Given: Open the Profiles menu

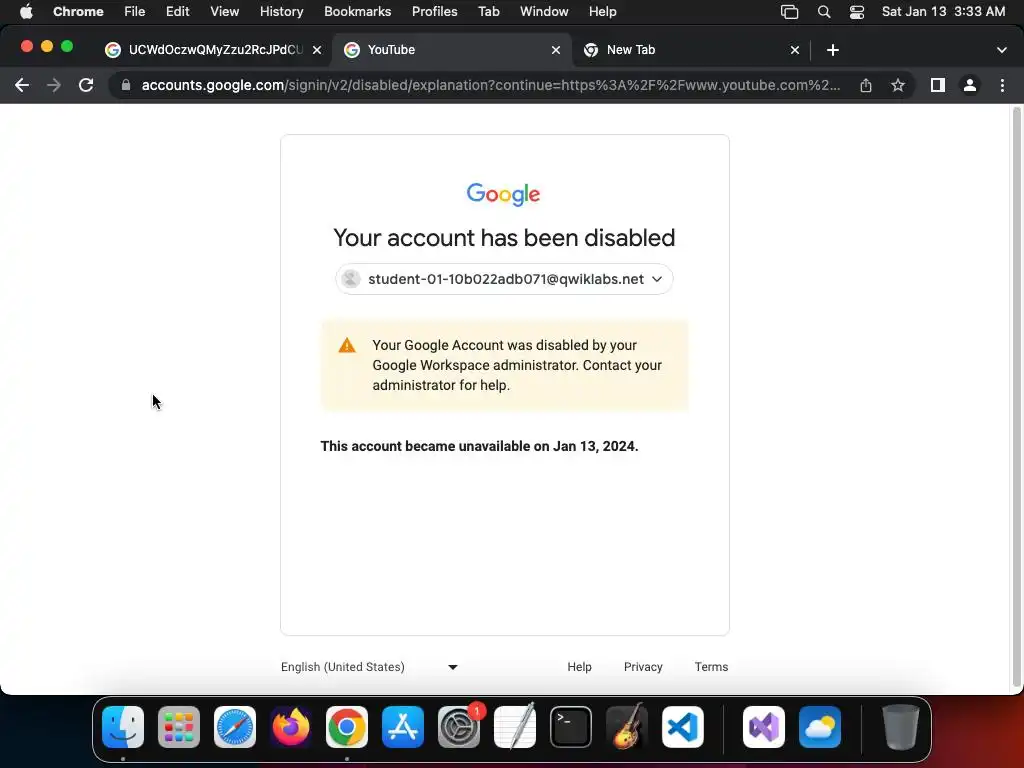Looking at the screenshot, I should point(434,12).
